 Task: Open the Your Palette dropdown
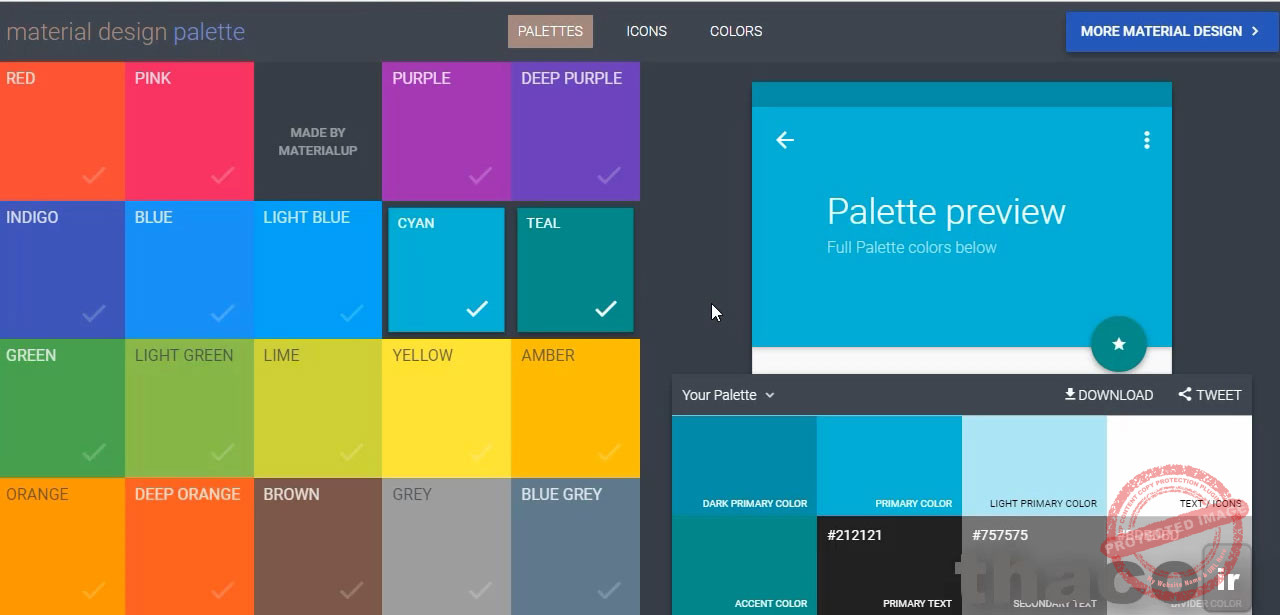click(727, 395)
